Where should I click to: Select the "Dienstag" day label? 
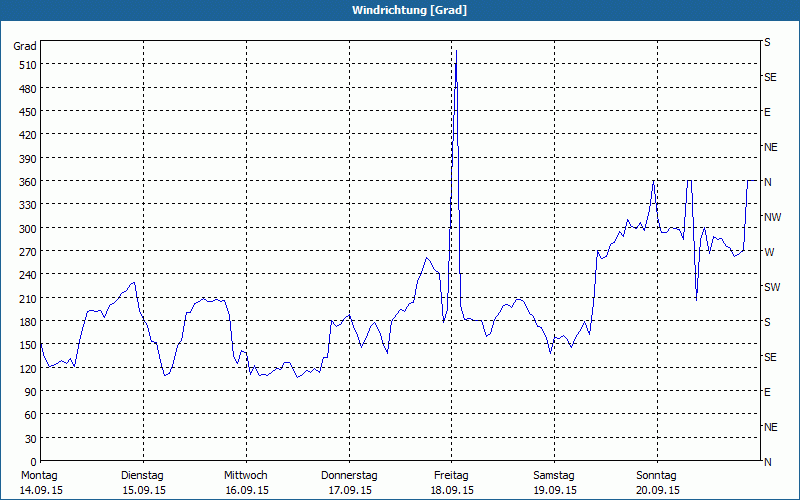tap(142, 475)
